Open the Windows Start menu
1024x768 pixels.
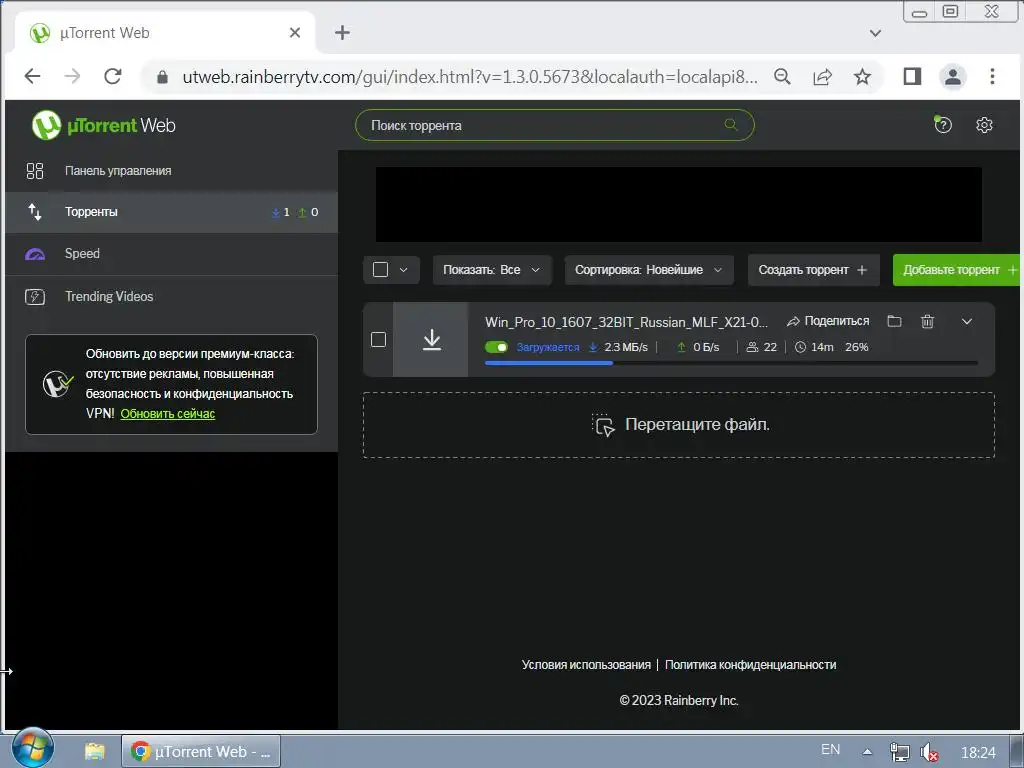[33, 748]
